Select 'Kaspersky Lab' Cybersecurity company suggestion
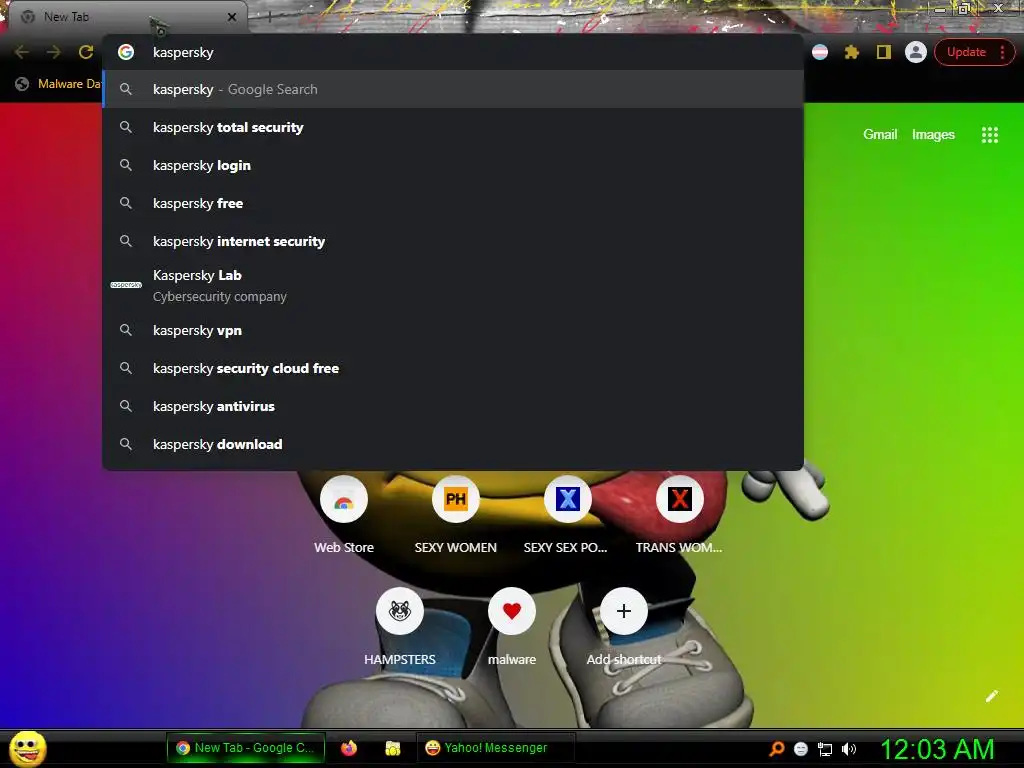Screen dimensions: 1024x768 (453, 285)
